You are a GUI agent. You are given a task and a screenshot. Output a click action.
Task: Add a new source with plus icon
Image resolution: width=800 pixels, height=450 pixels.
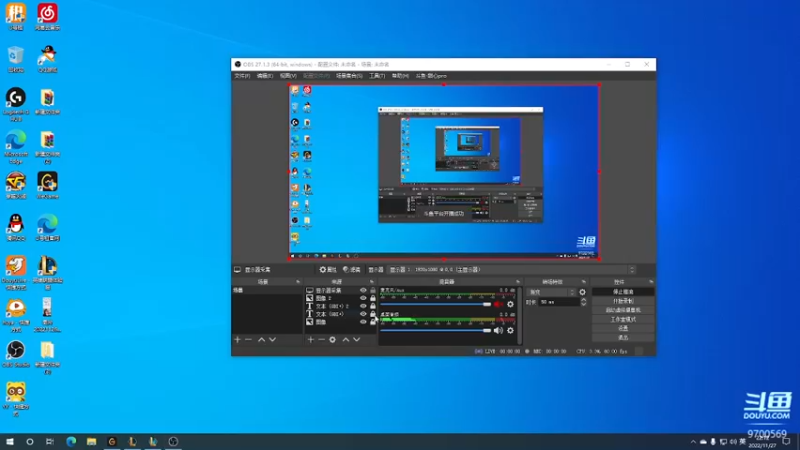click(x=310, y=339)
